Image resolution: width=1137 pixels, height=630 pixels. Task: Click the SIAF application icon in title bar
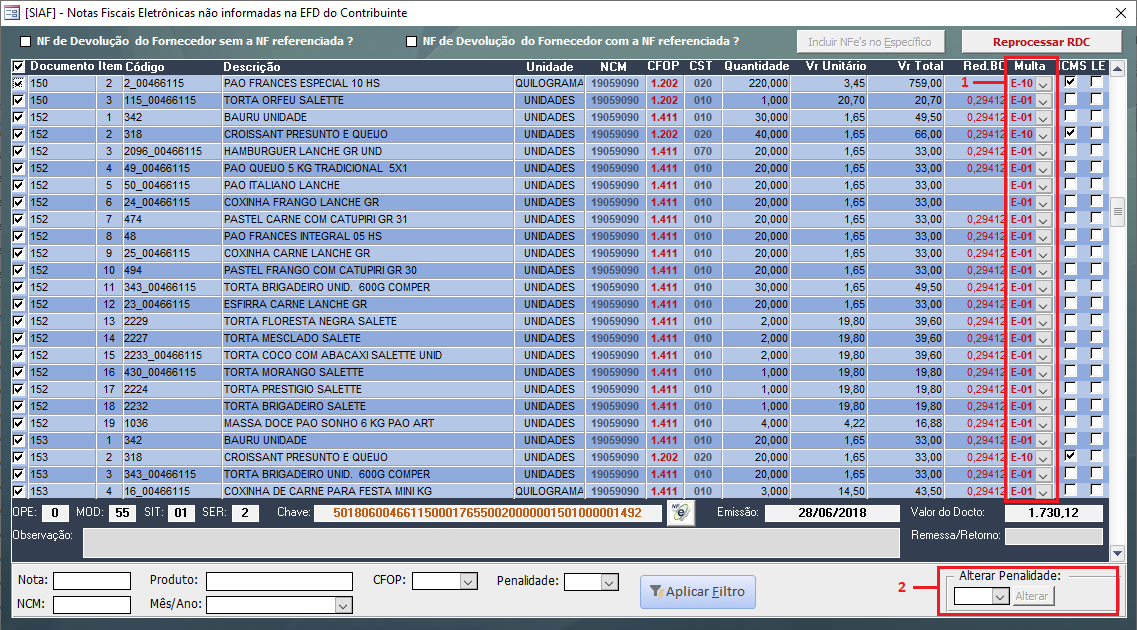tap(12, 13)
